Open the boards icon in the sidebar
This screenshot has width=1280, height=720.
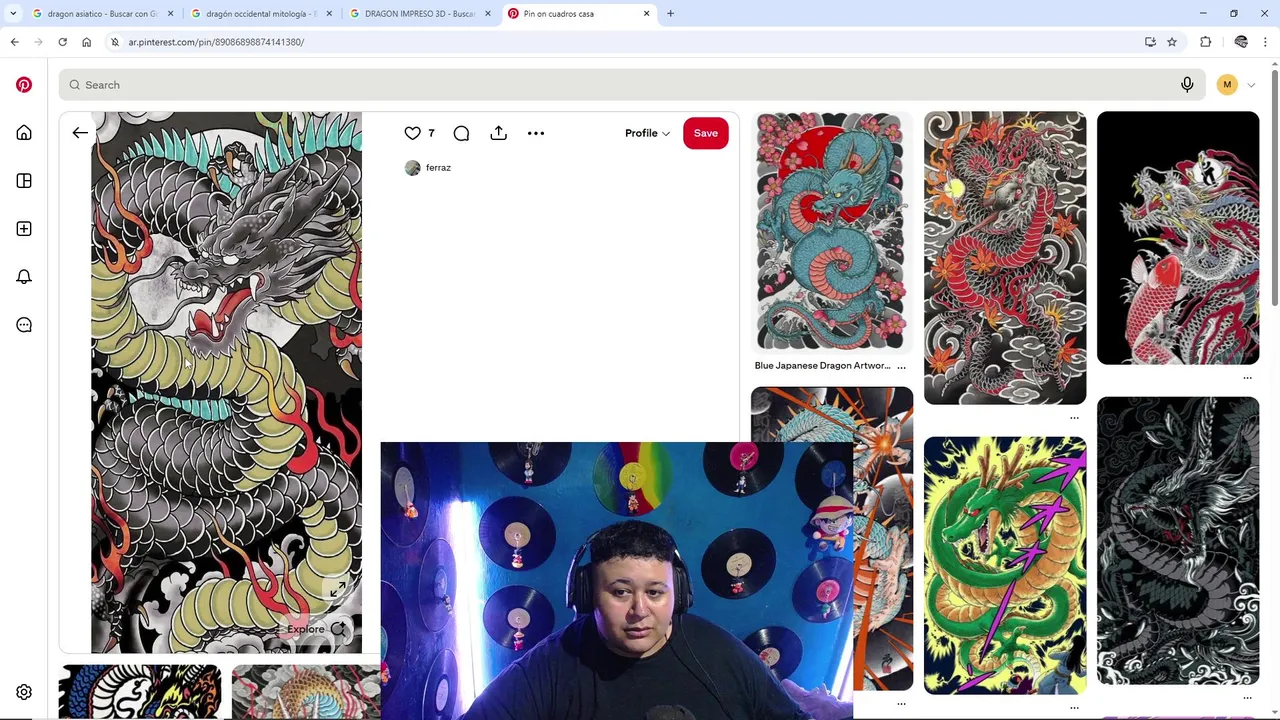[x=24, y=181]
